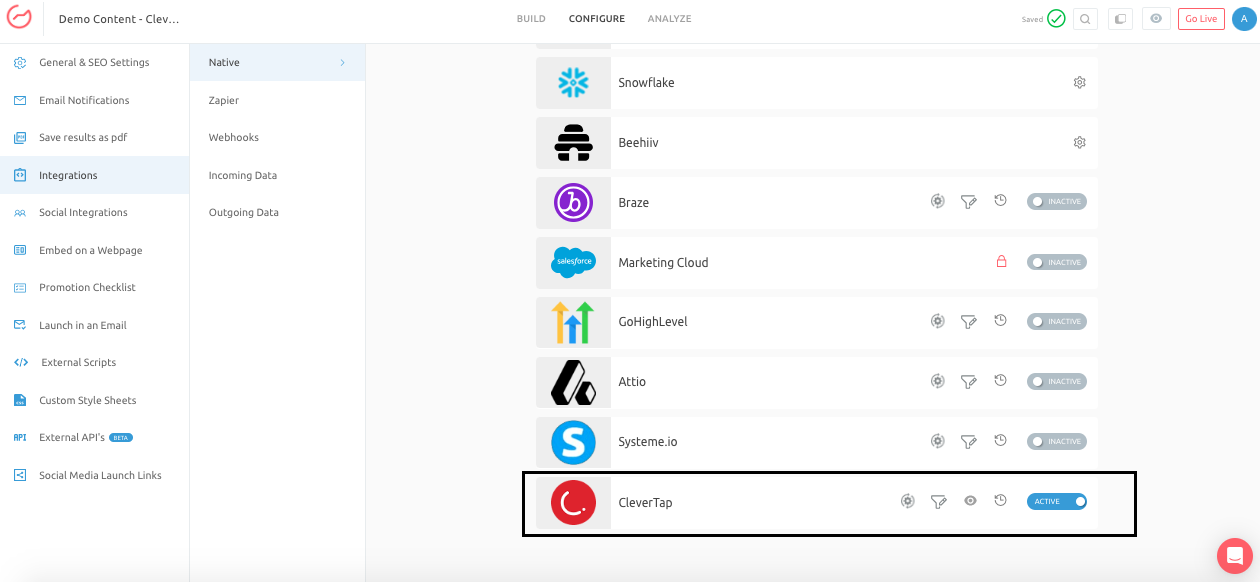Screen dimensions: 1260x582
Task: Switch to the ANALYZE tab
Action: [x=669, y=19]
